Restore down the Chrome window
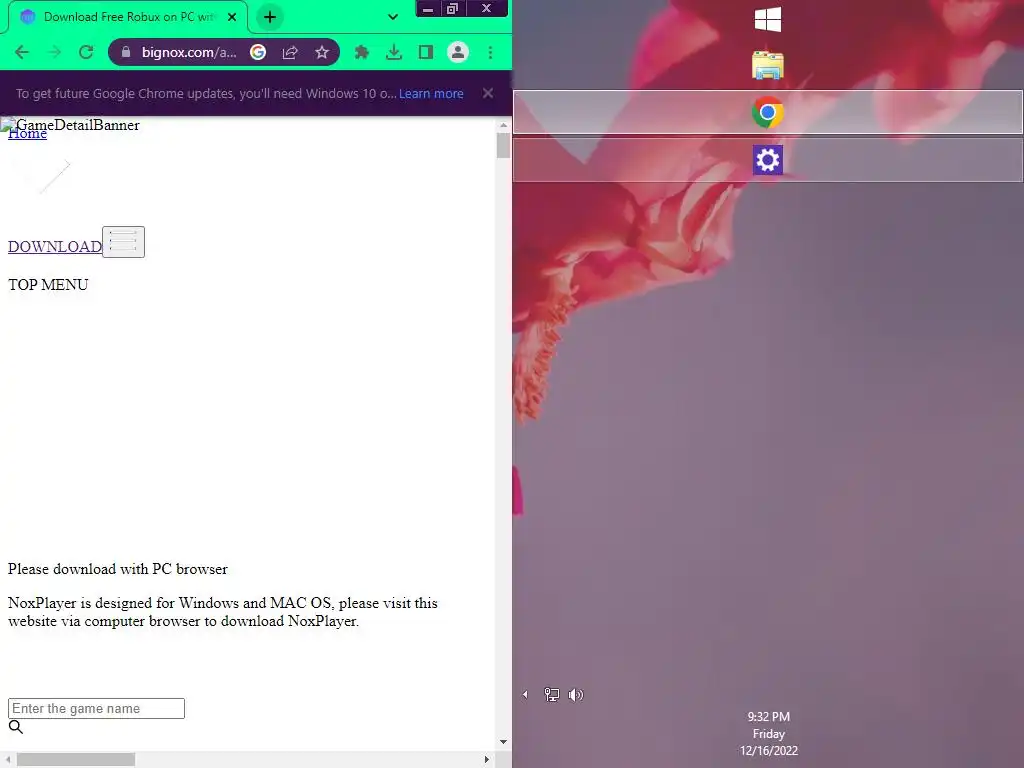1024x768 pixels. (453, 8)
